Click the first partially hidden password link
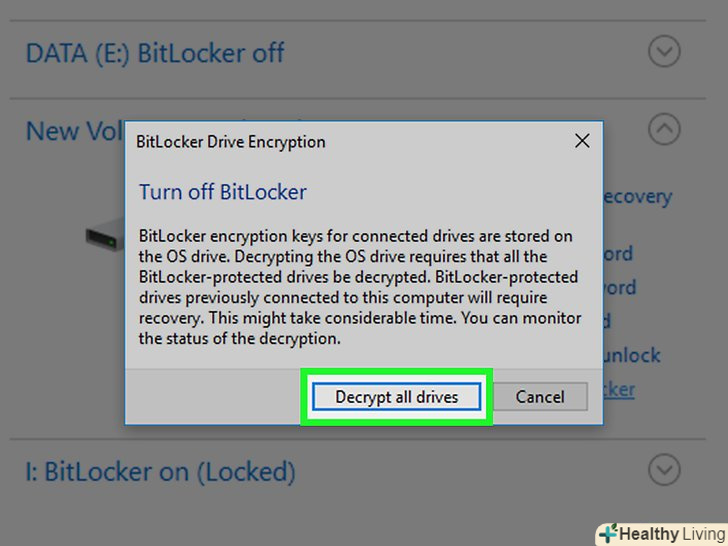The width and height of the screenshot is (728, 546). pyautogui.click(x=620, y=254)
